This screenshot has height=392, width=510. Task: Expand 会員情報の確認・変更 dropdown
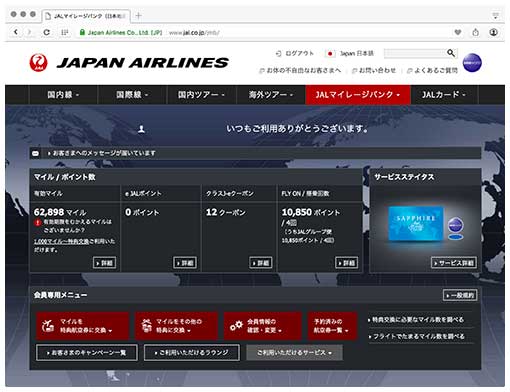[263, 326]
